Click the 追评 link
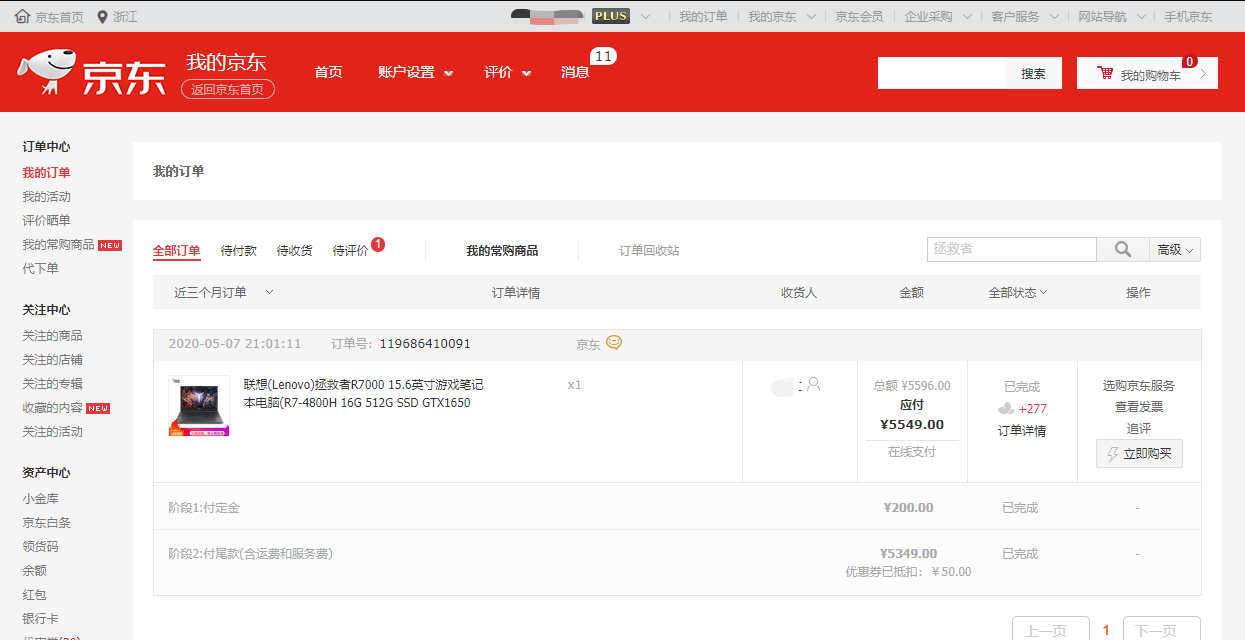Viewport: 1245px width, 640px height. (x=1139, y=428)
